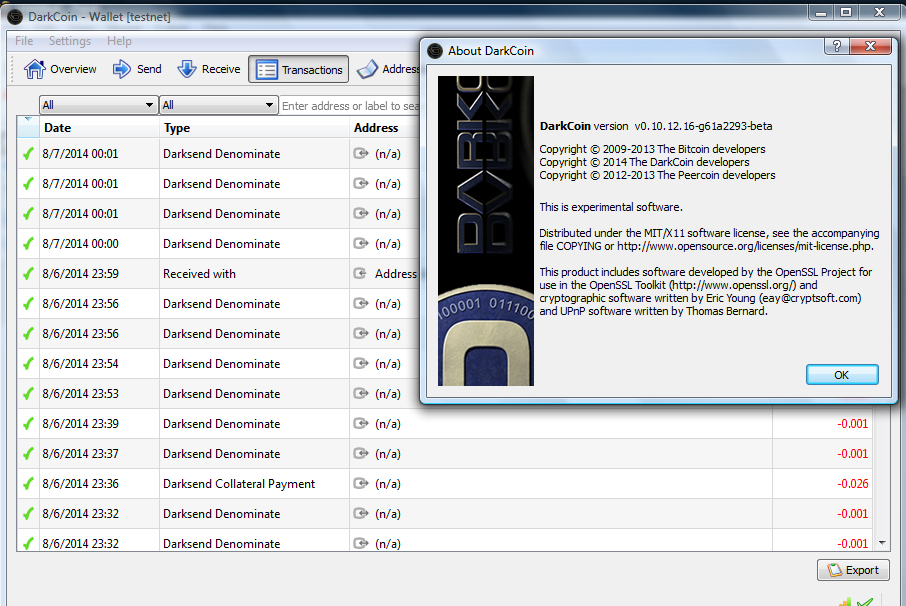Click confirmed checkmark for 8/6/2014 23:59 row
Viewport: 906px width, 606px height.
click(x=28, y=274)
